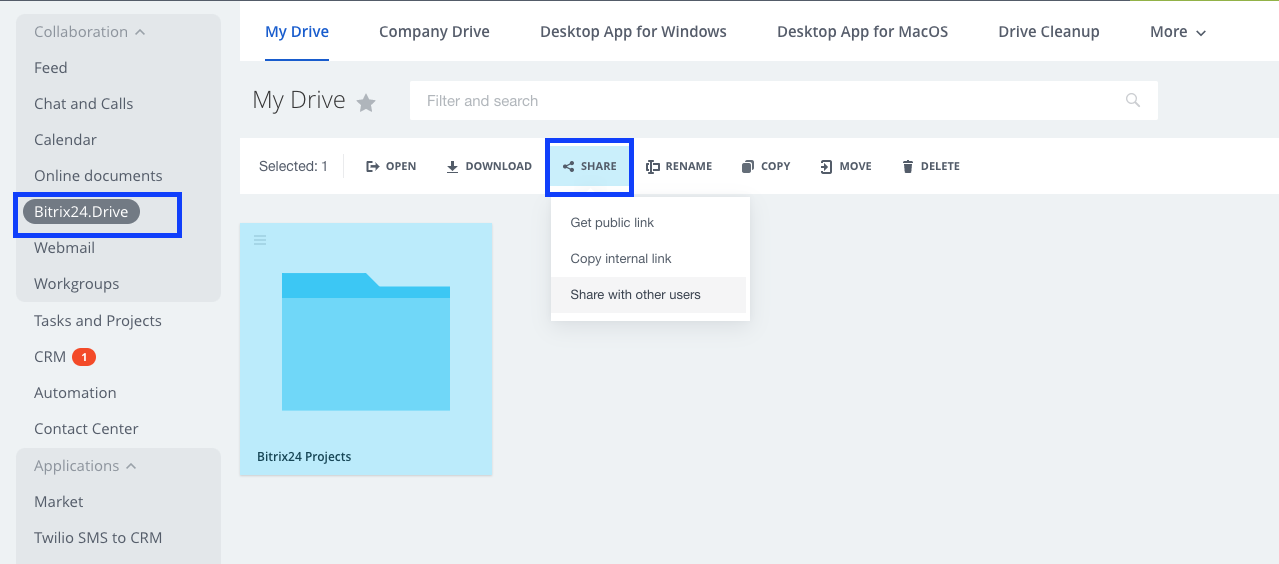Open Chat and Calls
Viewport: 1279px width, 564px height.
(x=84, y=104)
